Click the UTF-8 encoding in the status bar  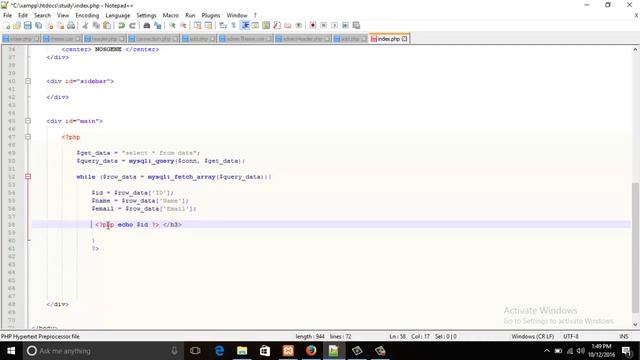[x=571, y=336]
